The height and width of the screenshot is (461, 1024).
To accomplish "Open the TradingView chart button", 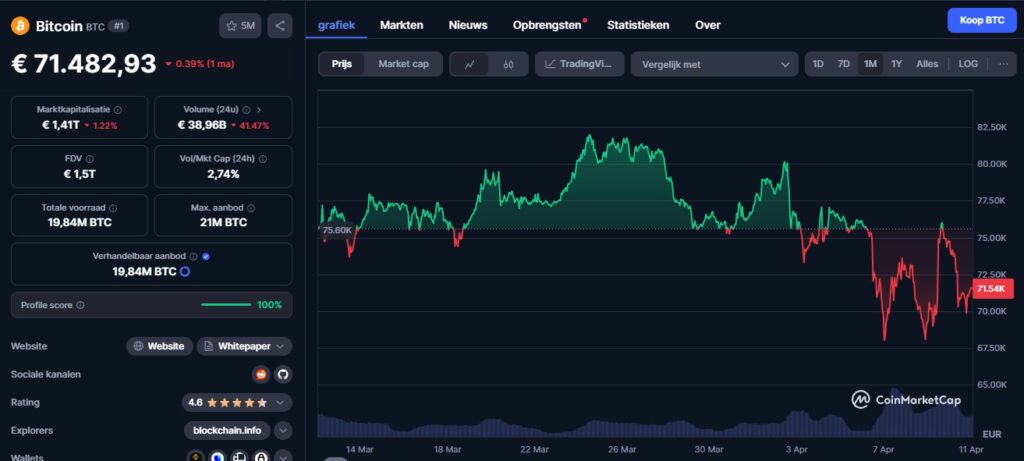I will [x=579, y=64].
